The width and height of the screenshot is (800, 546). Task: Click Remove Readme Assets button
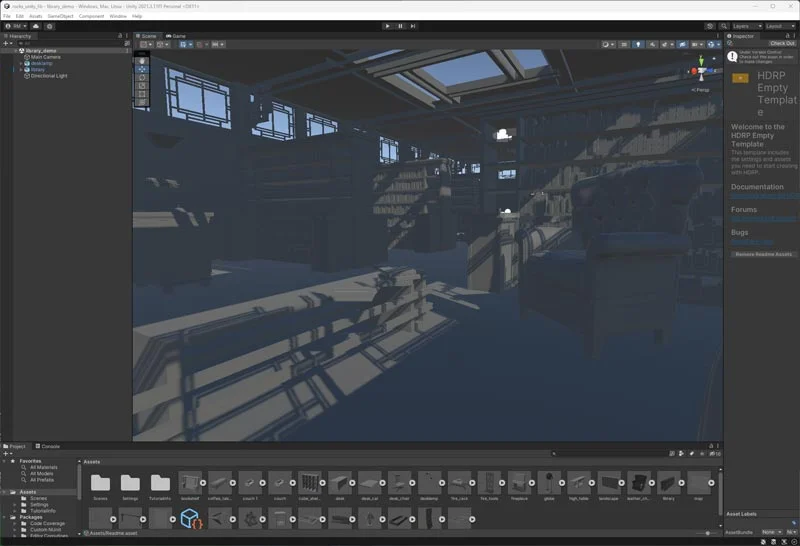763,254
